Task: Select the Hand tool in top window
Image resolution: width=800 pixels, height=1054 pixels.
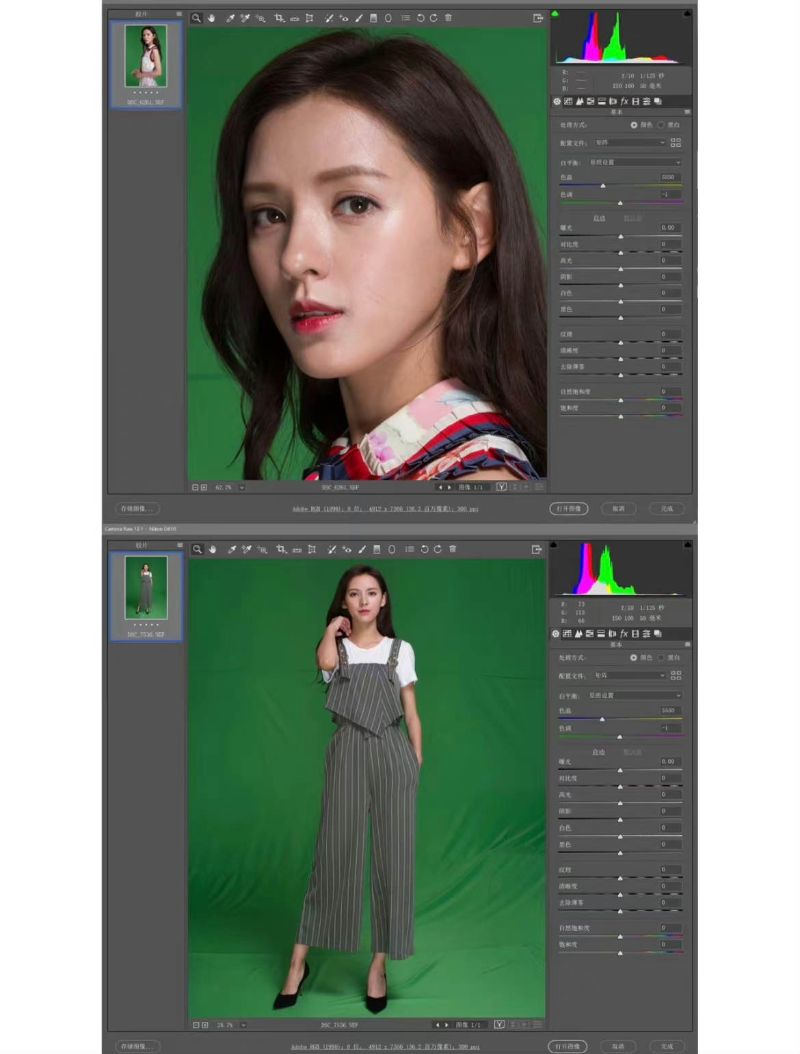Action: [212, 18]
